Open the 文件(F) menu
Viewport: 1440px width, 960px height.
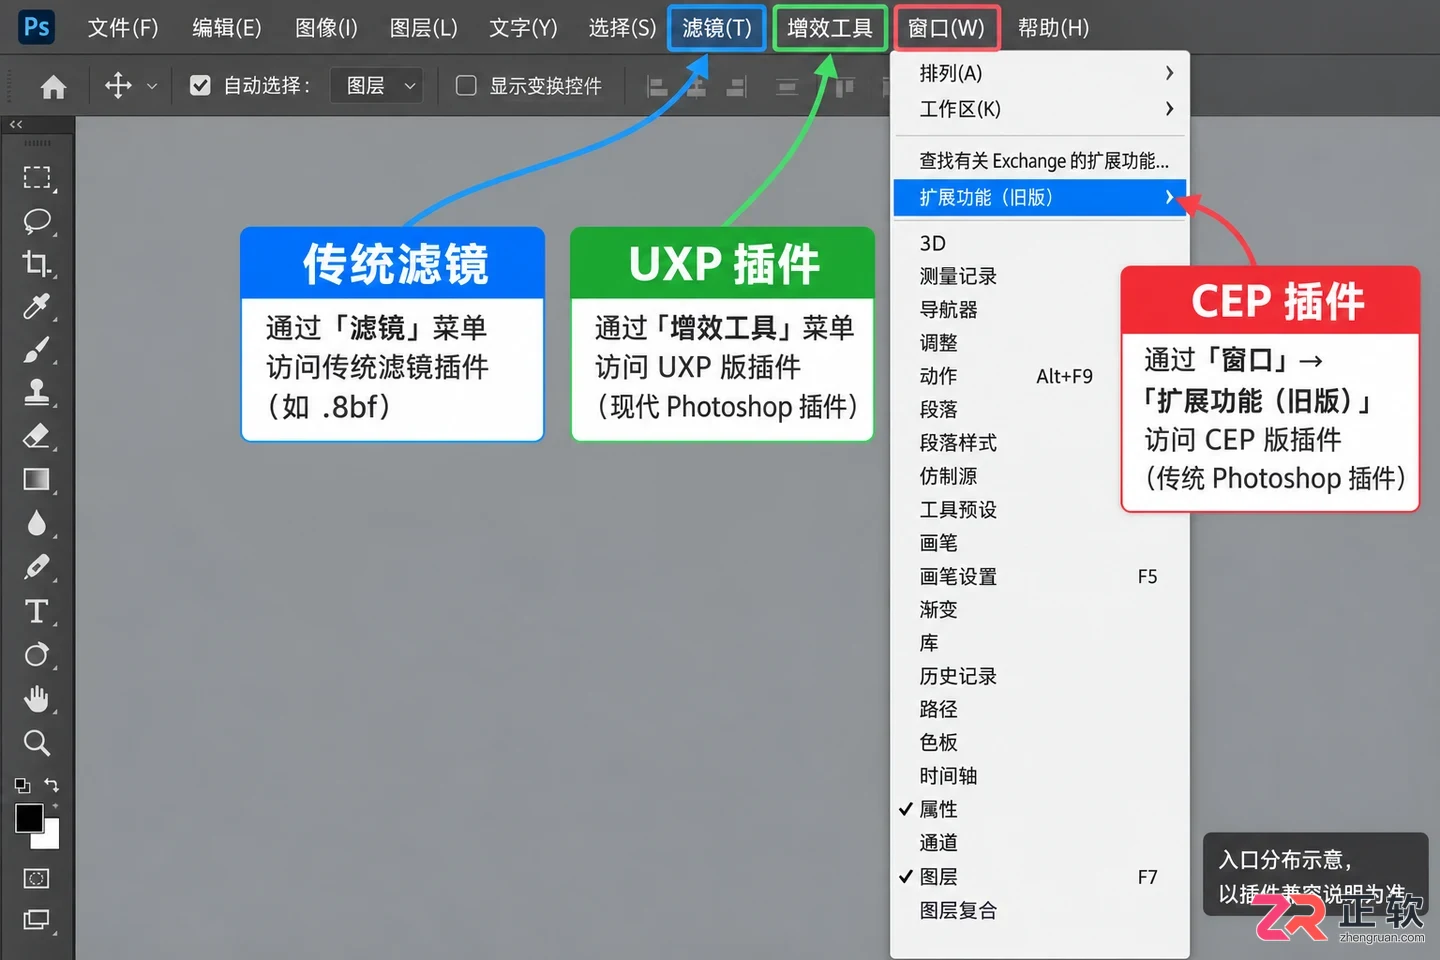tap(123, 28)
